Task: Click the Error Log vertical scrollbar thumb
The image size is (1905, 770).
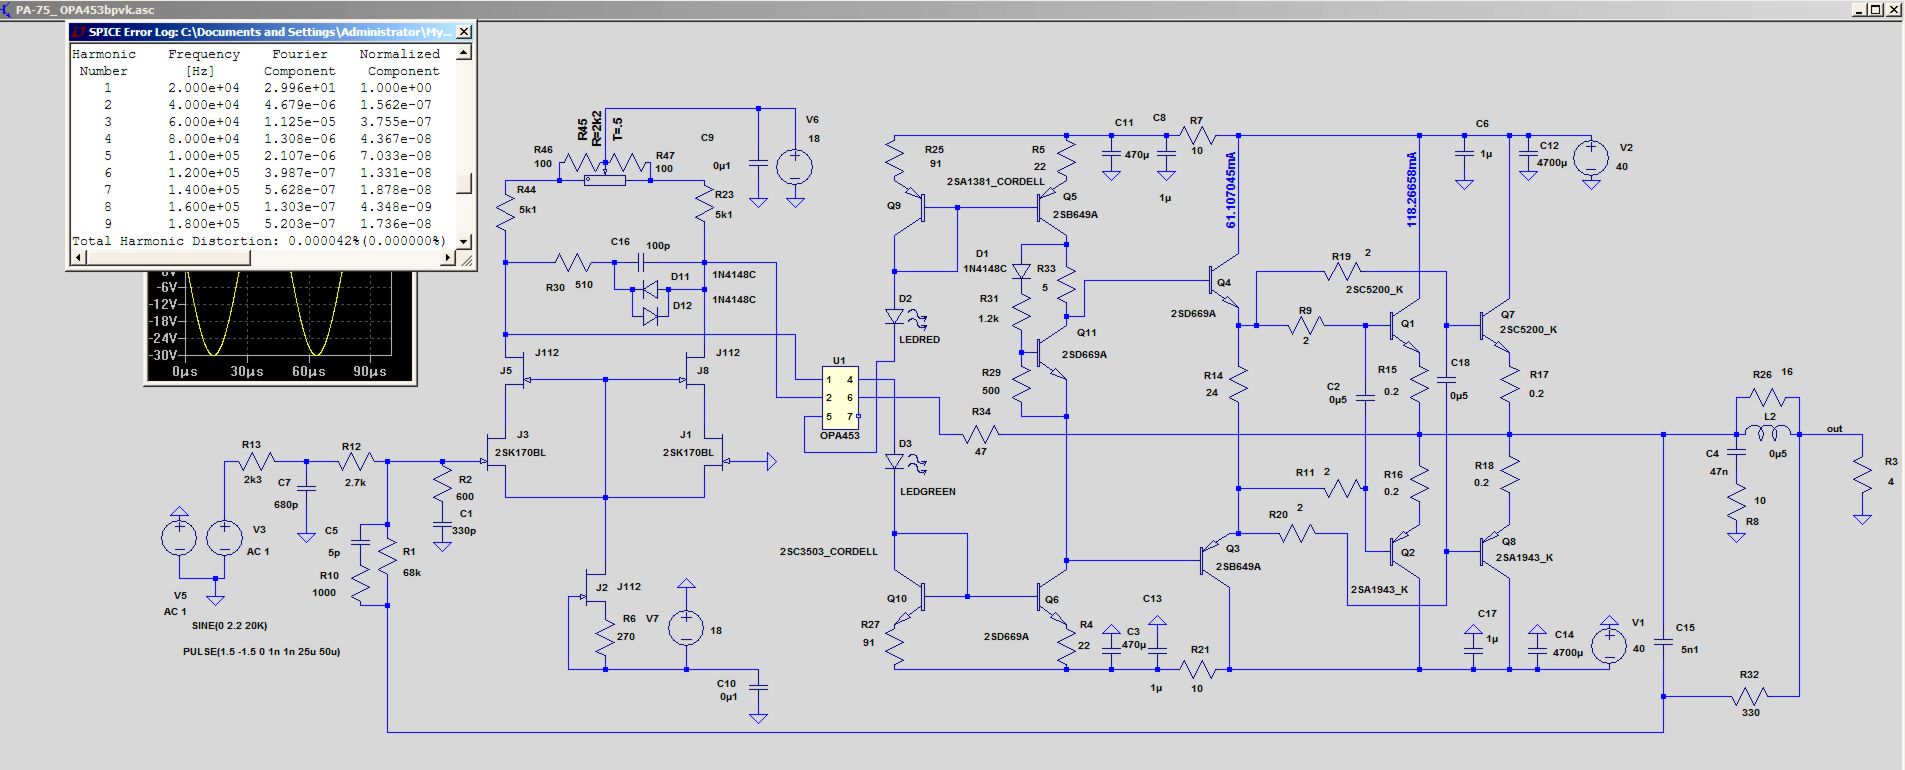Action: point(463,183)
